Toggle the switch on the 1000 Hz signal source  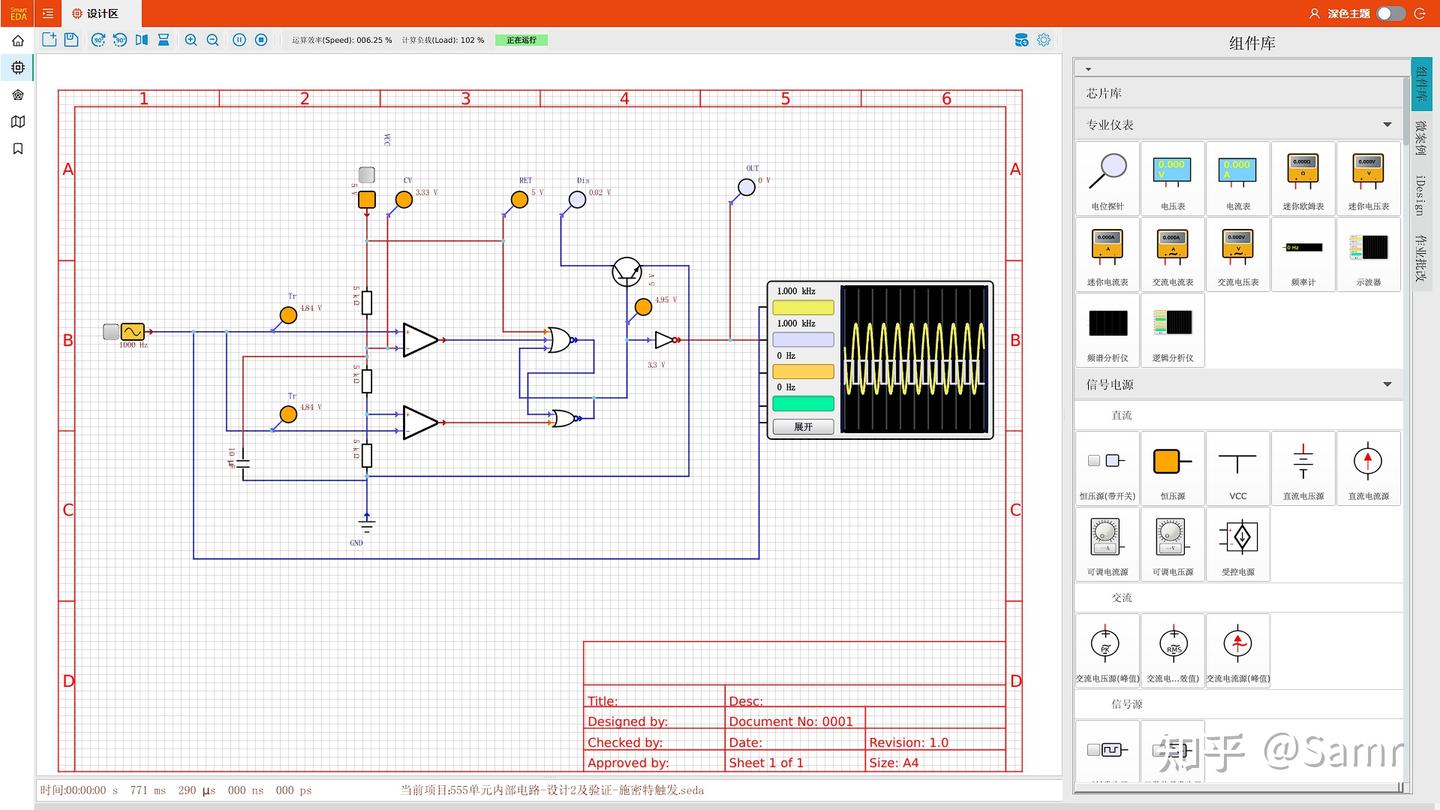tap(110, 331)
